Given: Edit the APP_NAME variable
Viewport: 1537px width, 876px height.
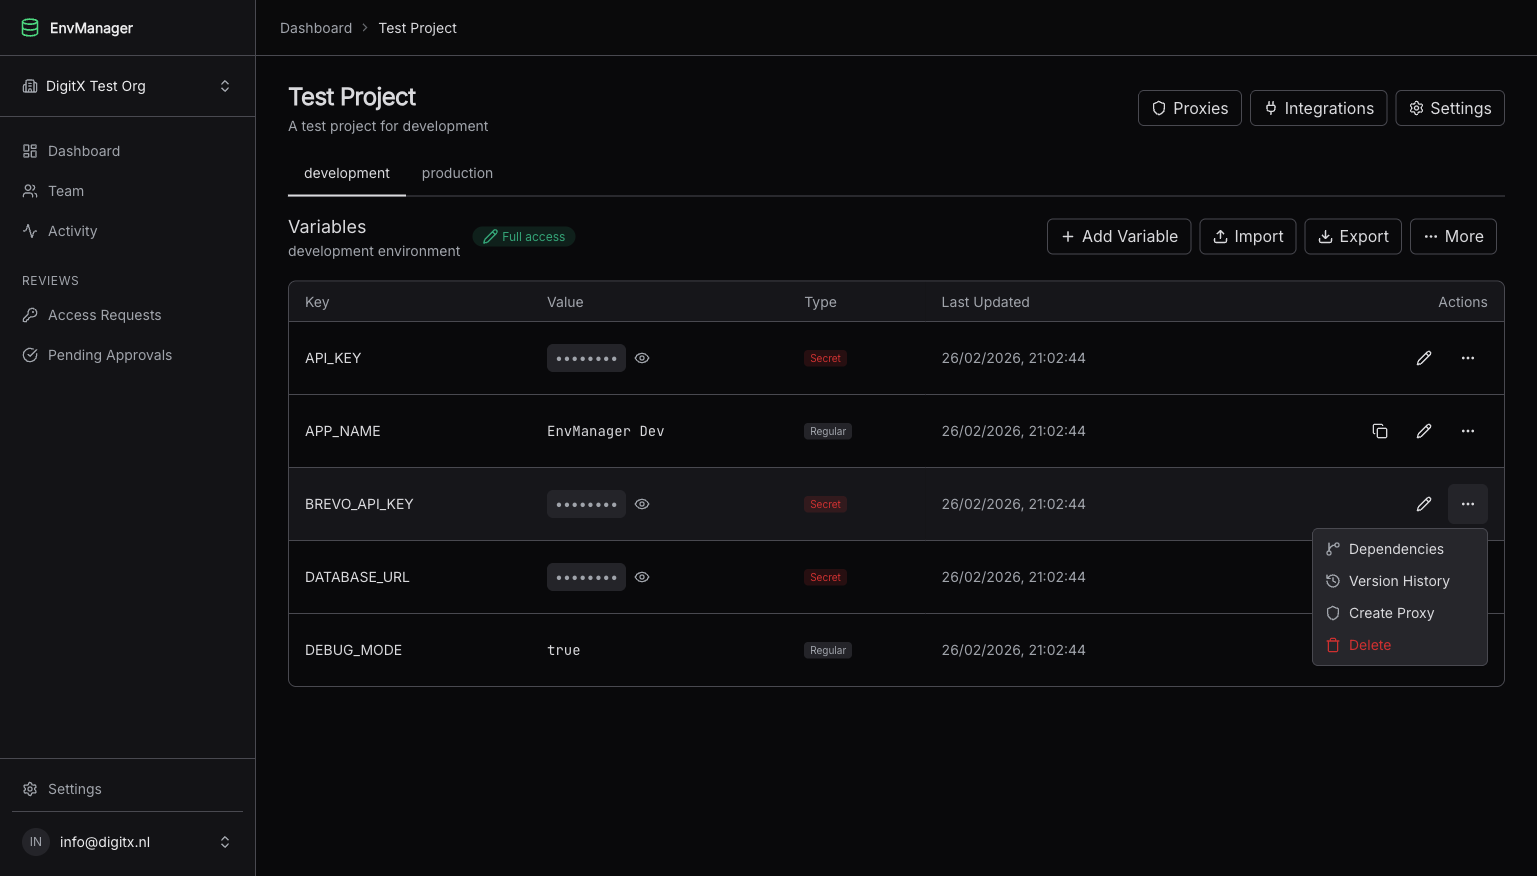Looking at the screenshot, I should click(1424, 431).
